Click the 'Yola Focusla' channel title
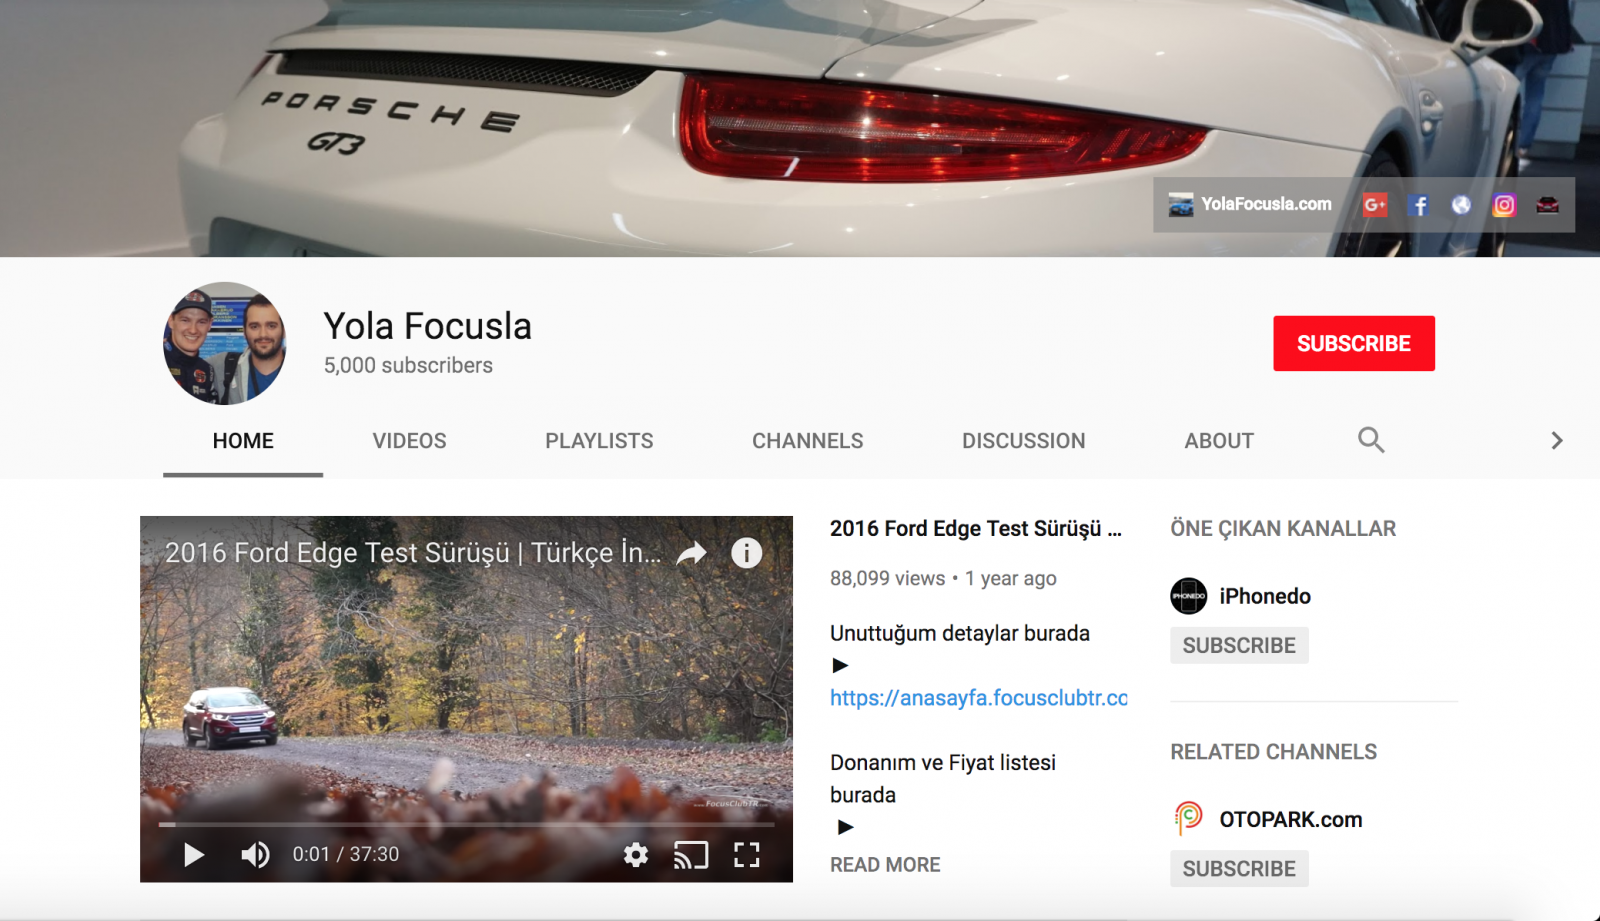 point(427,326)
